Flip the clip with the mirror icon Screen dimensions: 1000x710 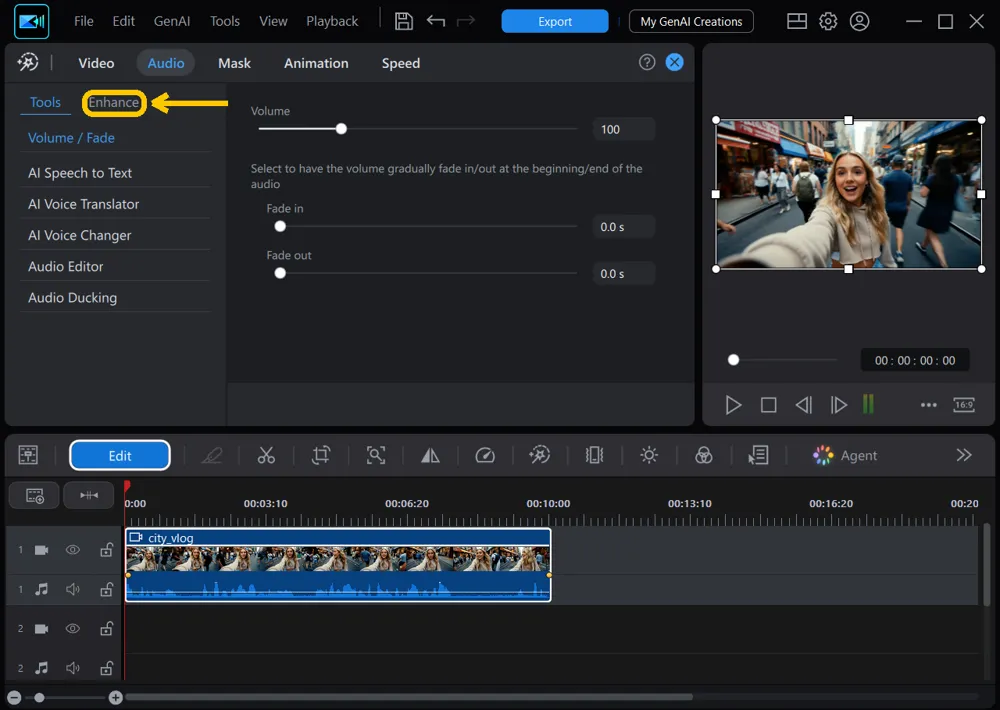pos(430,455)
